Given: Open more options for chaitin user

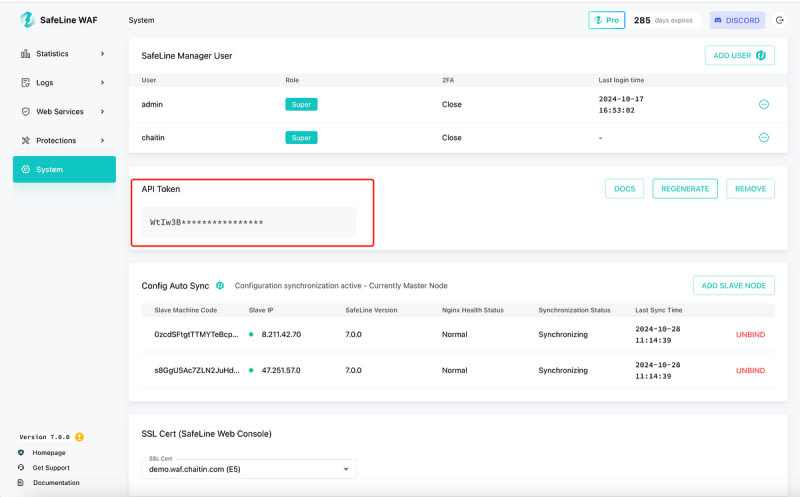Looking at the screenshot, I should [x=763, y=137].
